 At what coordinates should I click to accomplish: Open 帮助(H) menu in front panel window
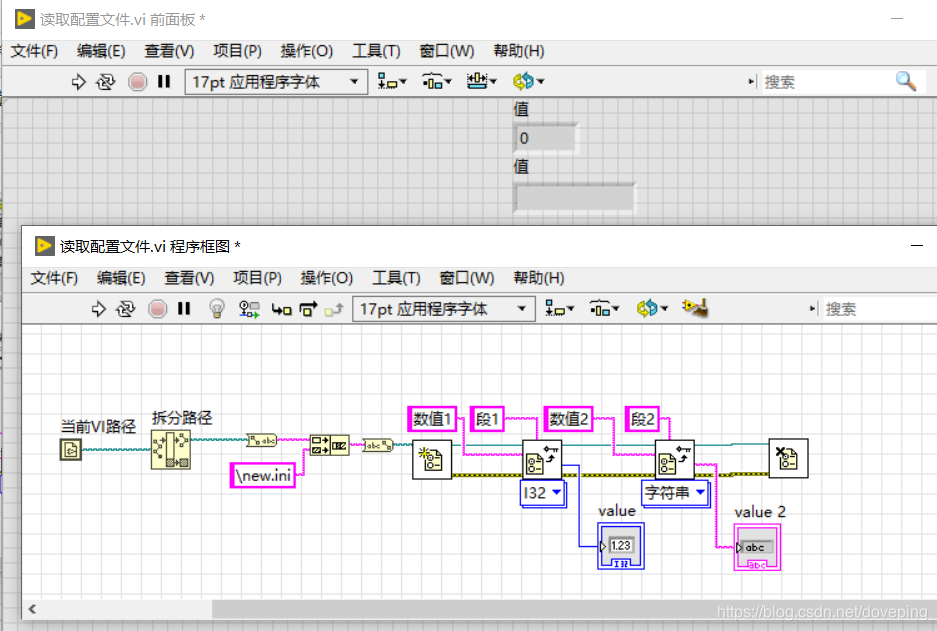(519, 51)
